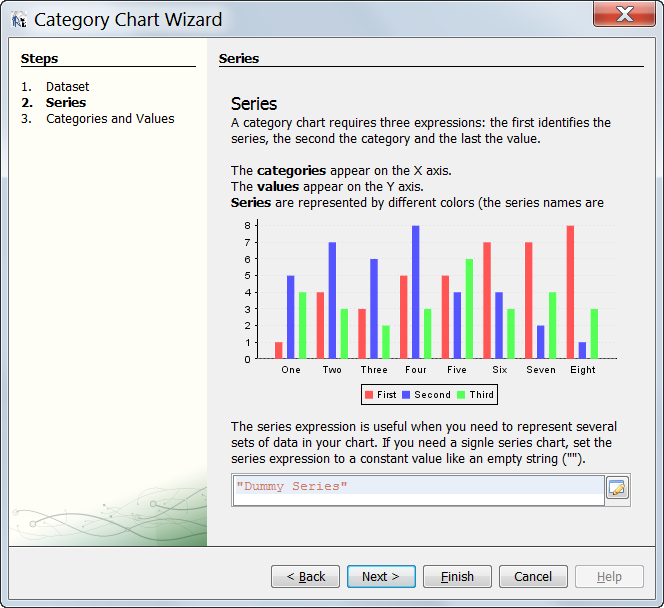Viewport: 664px width, 608px height.
Task: Click the blue Second legend swatch
Action: [x=407, y=395]
